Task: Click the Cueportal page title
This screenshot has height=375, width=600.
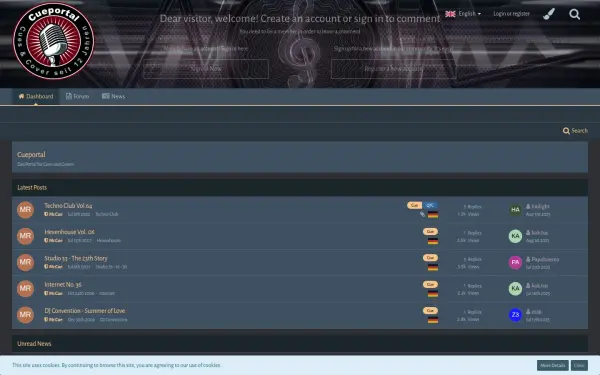Action: click(x=31, y=155)
